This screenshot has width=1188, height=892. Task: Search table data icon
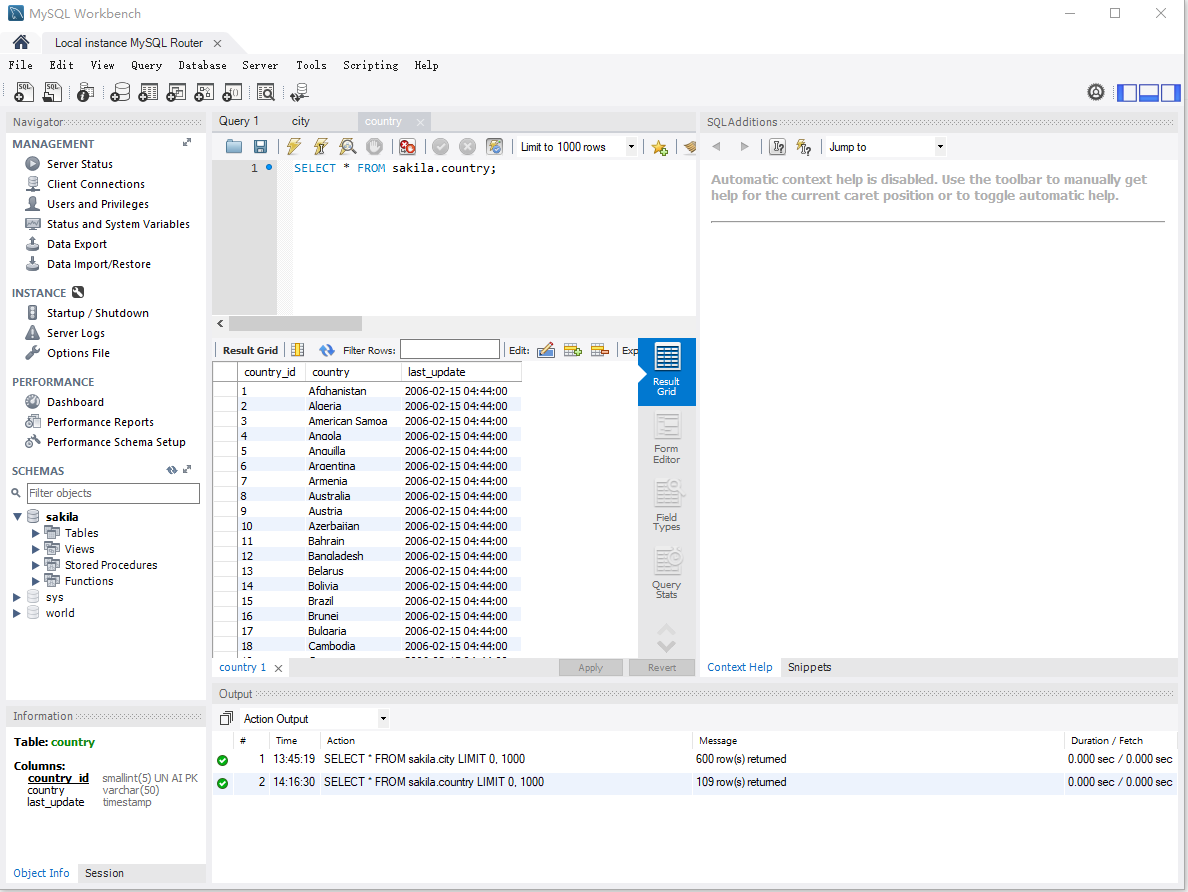(266, 92)
